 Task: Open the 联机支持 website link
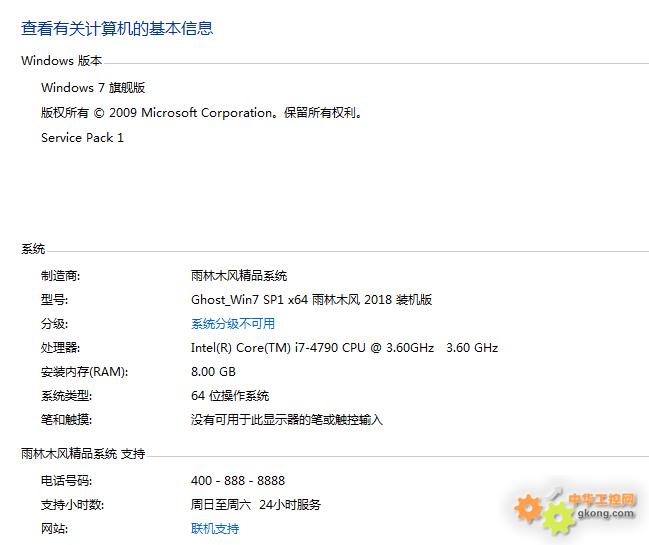tap(215, 528)
